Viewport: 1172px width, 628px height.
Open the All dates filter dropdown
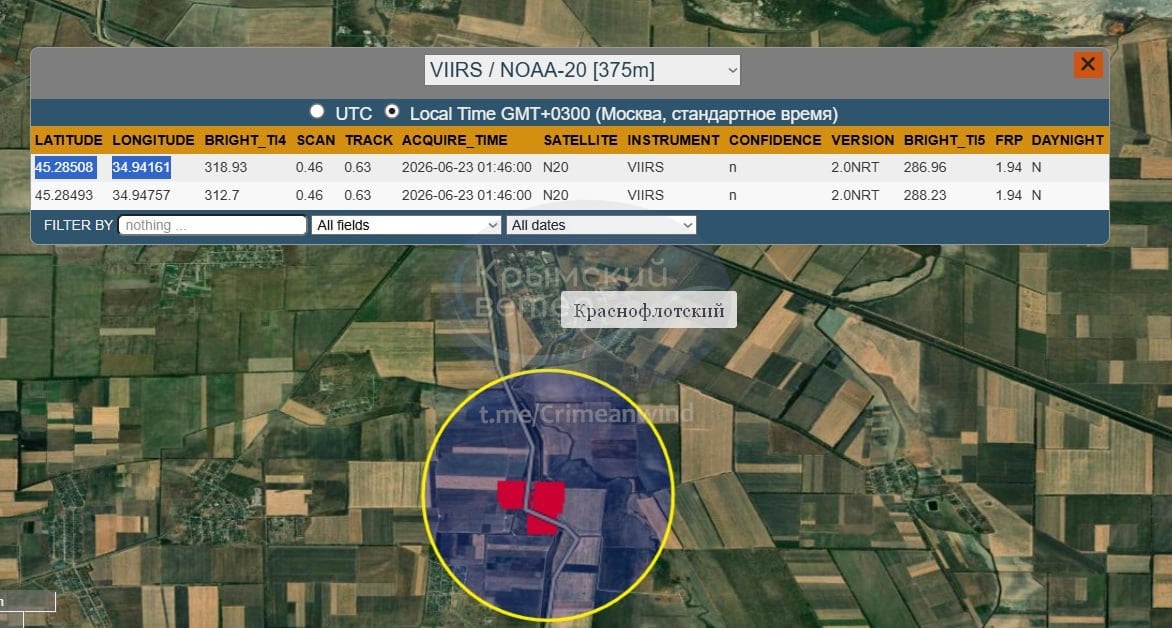tap(601, 225)
